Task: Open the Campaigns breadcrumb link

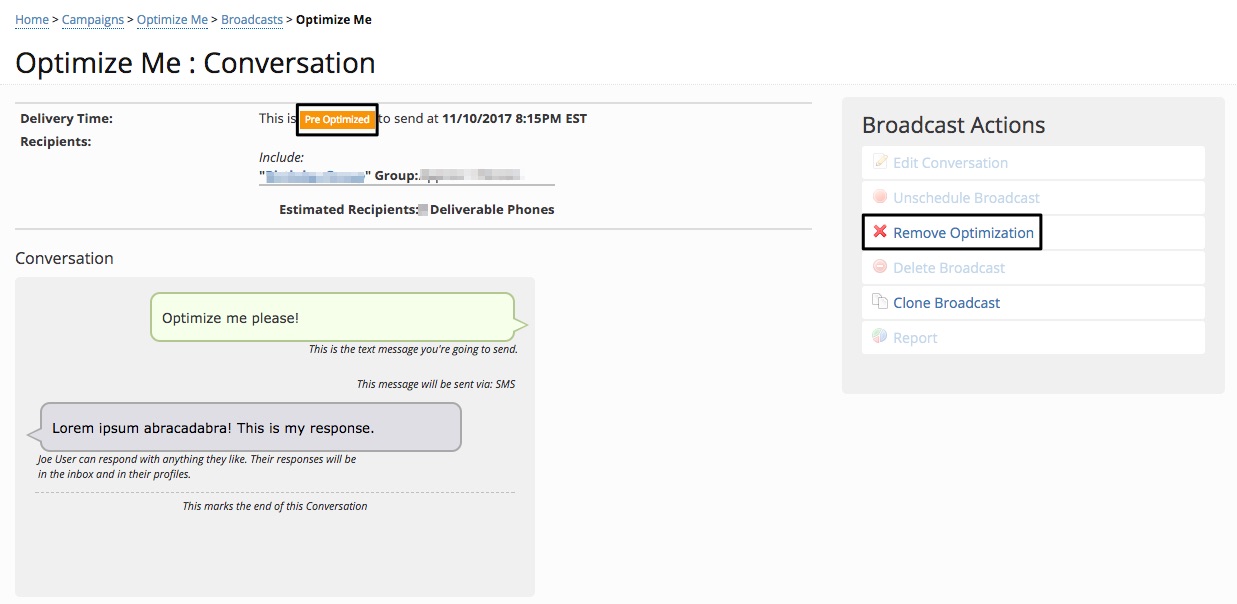Action: [93, 19]
